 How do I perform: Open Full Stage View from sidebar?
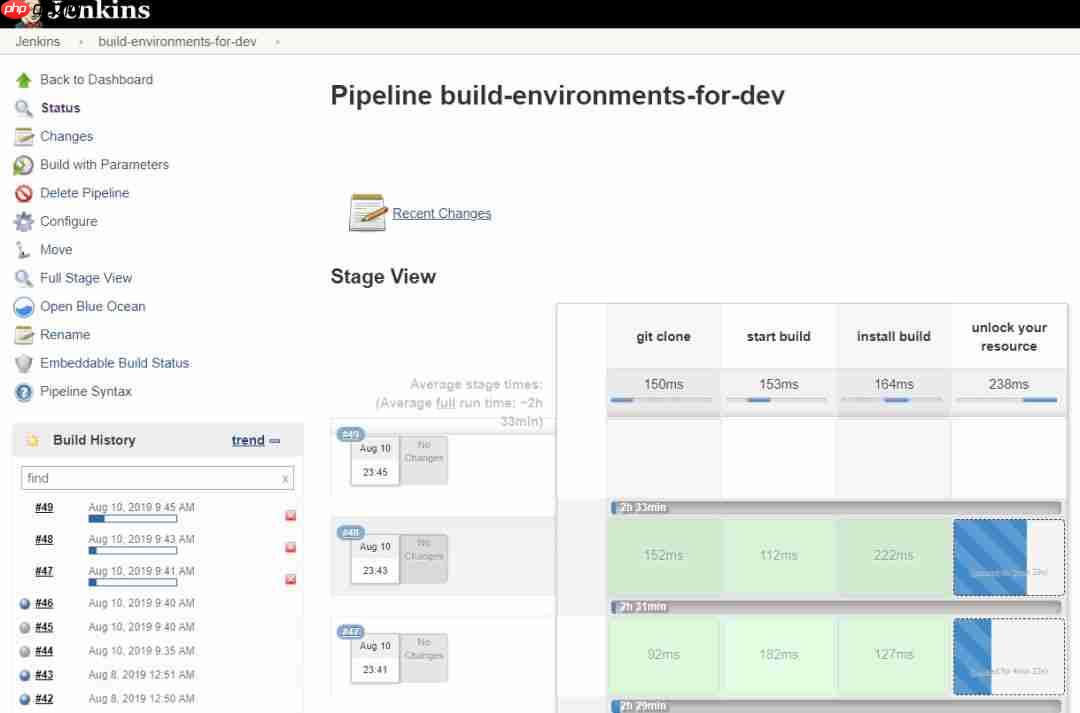coord(86,278)
